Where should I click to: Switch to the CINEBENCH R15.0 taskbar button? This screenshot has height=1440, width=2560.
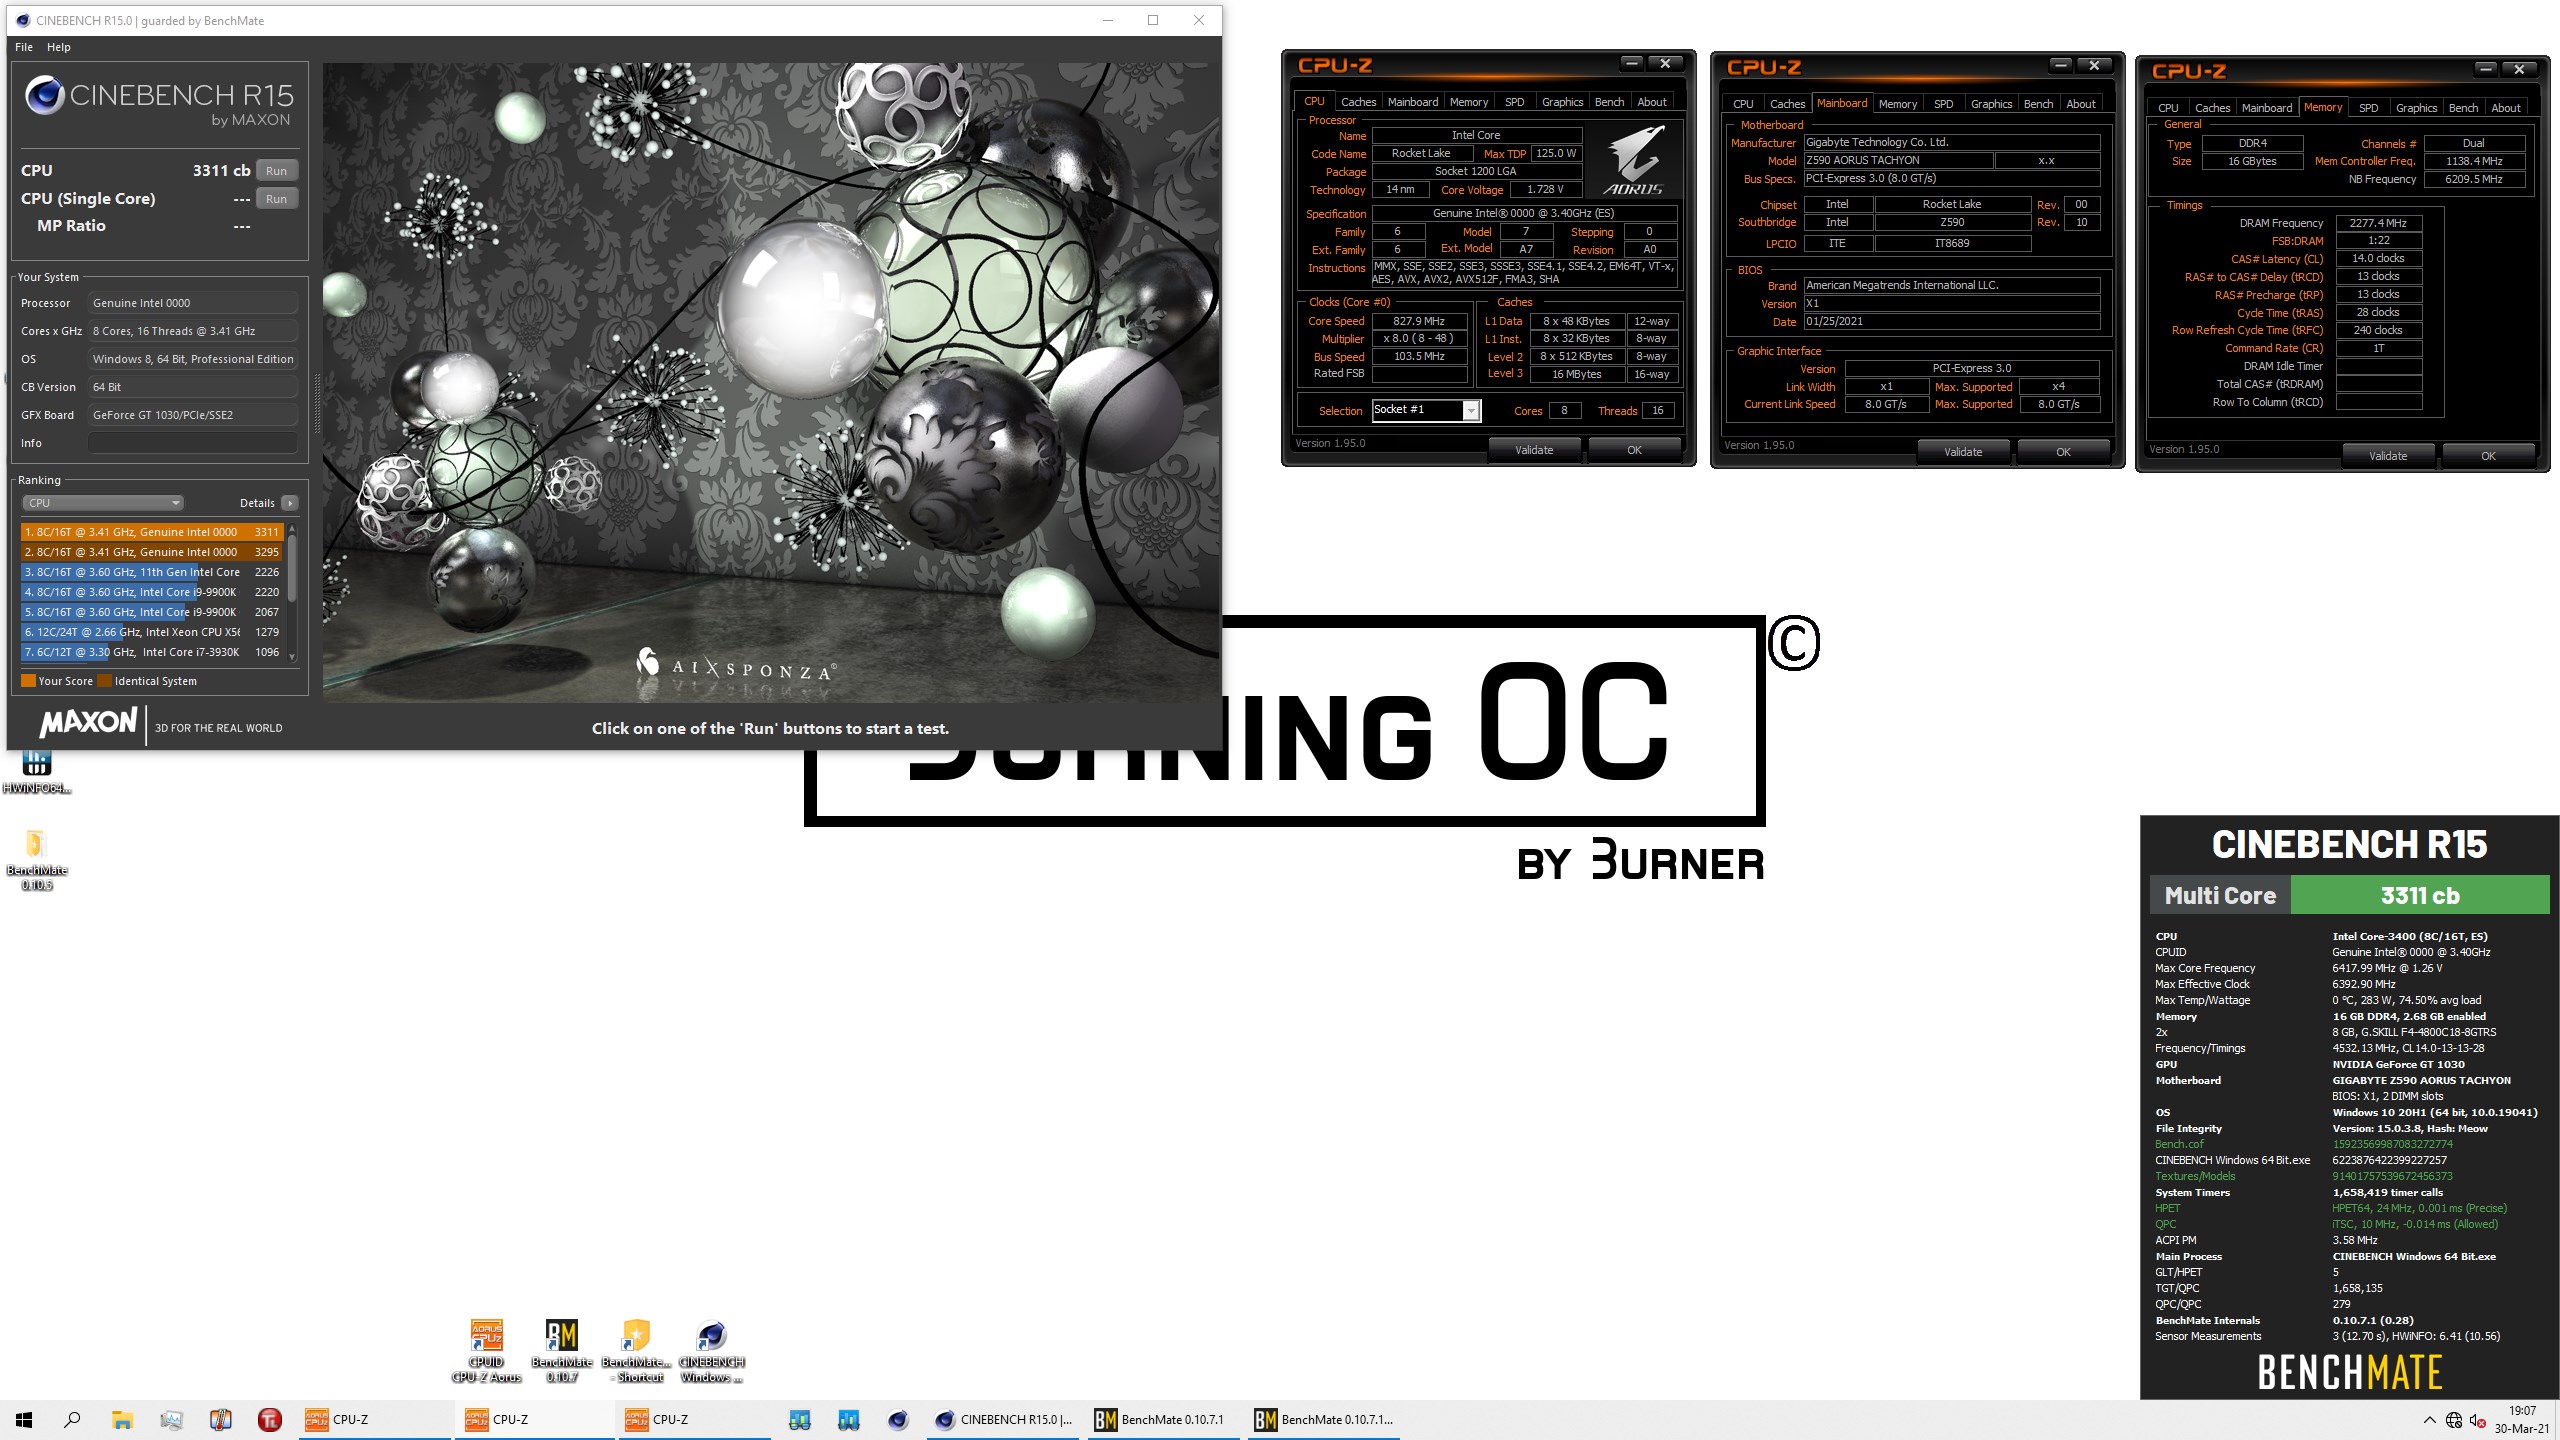1005,1420
